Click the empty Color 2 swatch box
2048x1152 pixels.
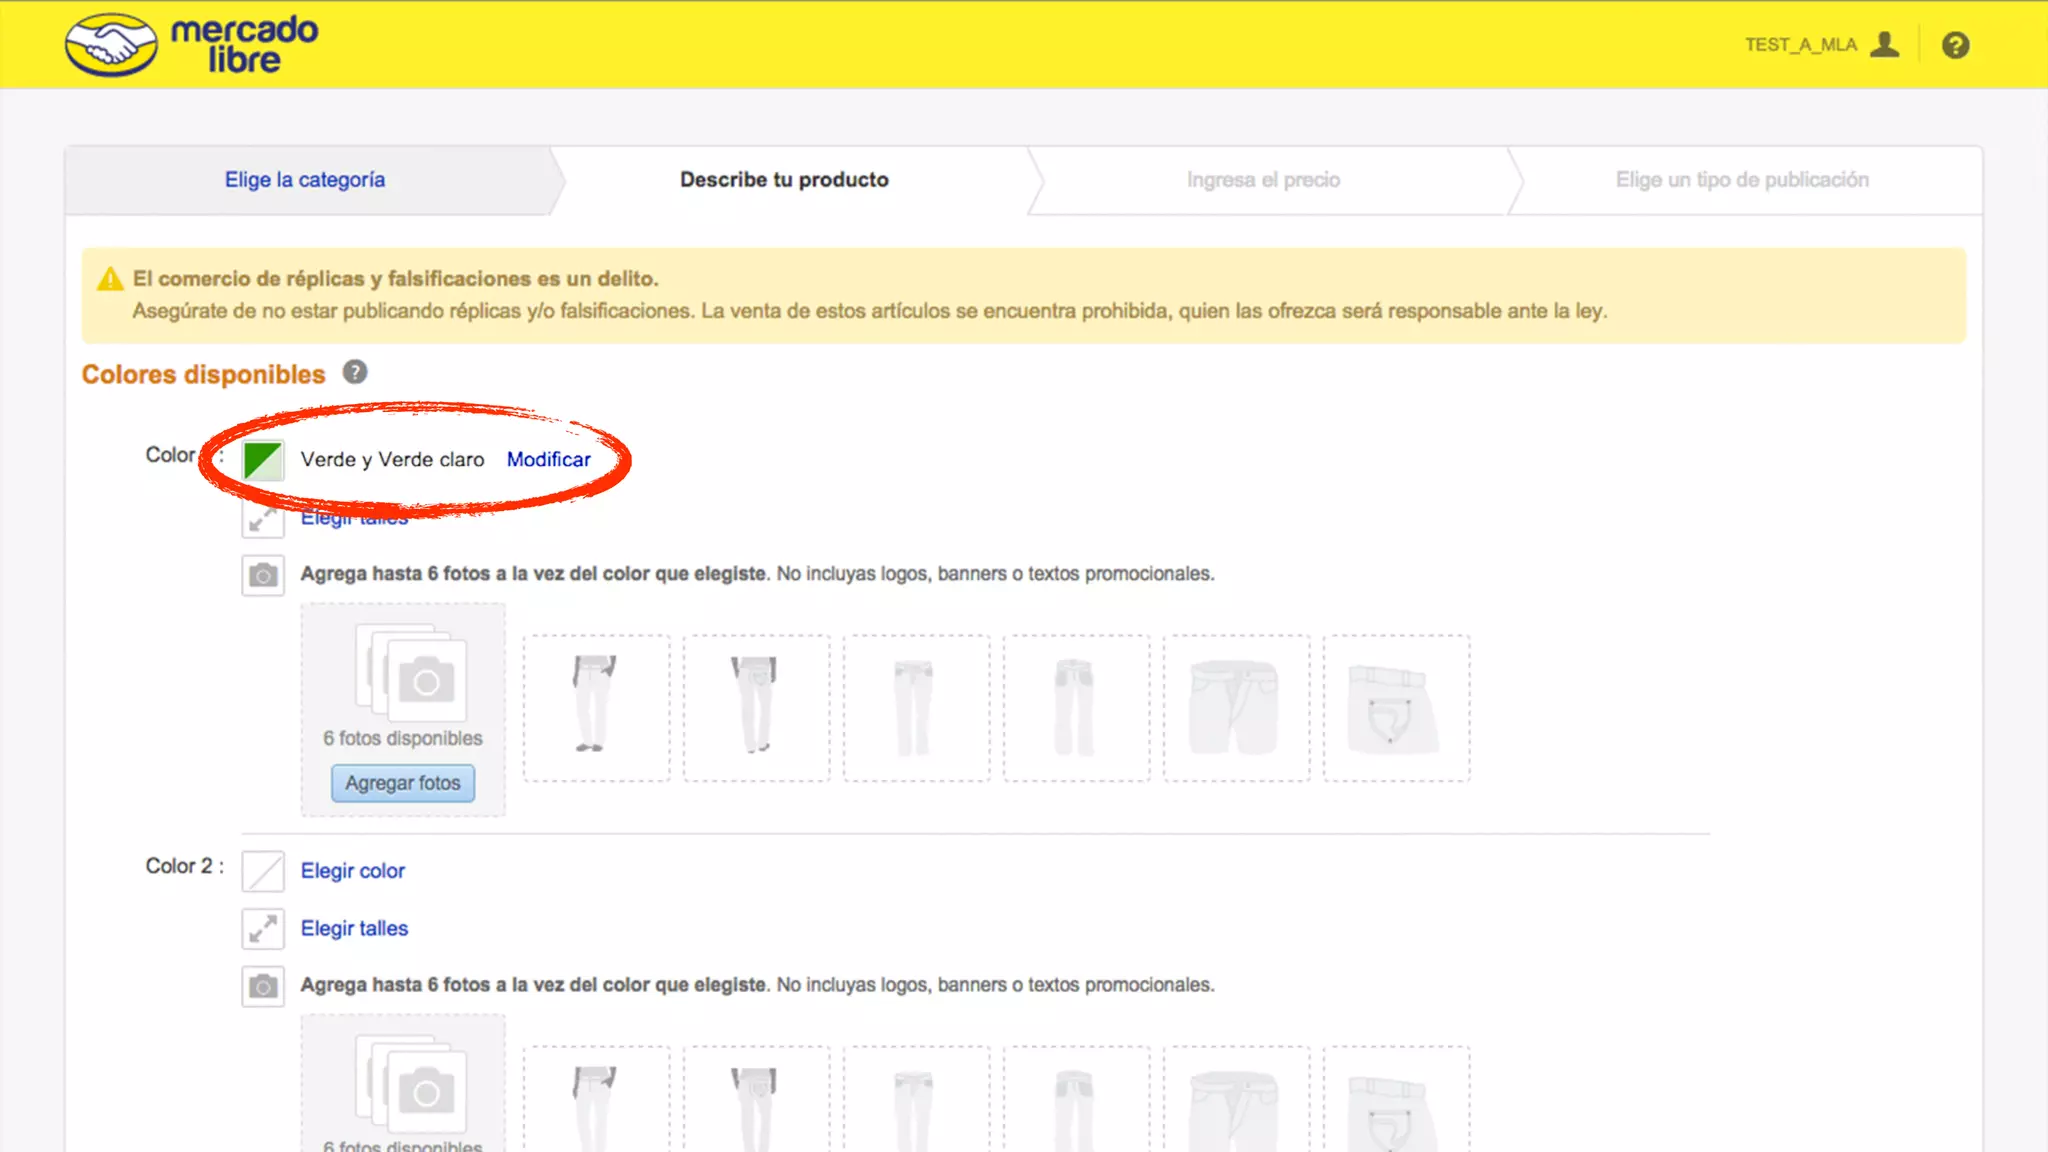pos(263,871)
